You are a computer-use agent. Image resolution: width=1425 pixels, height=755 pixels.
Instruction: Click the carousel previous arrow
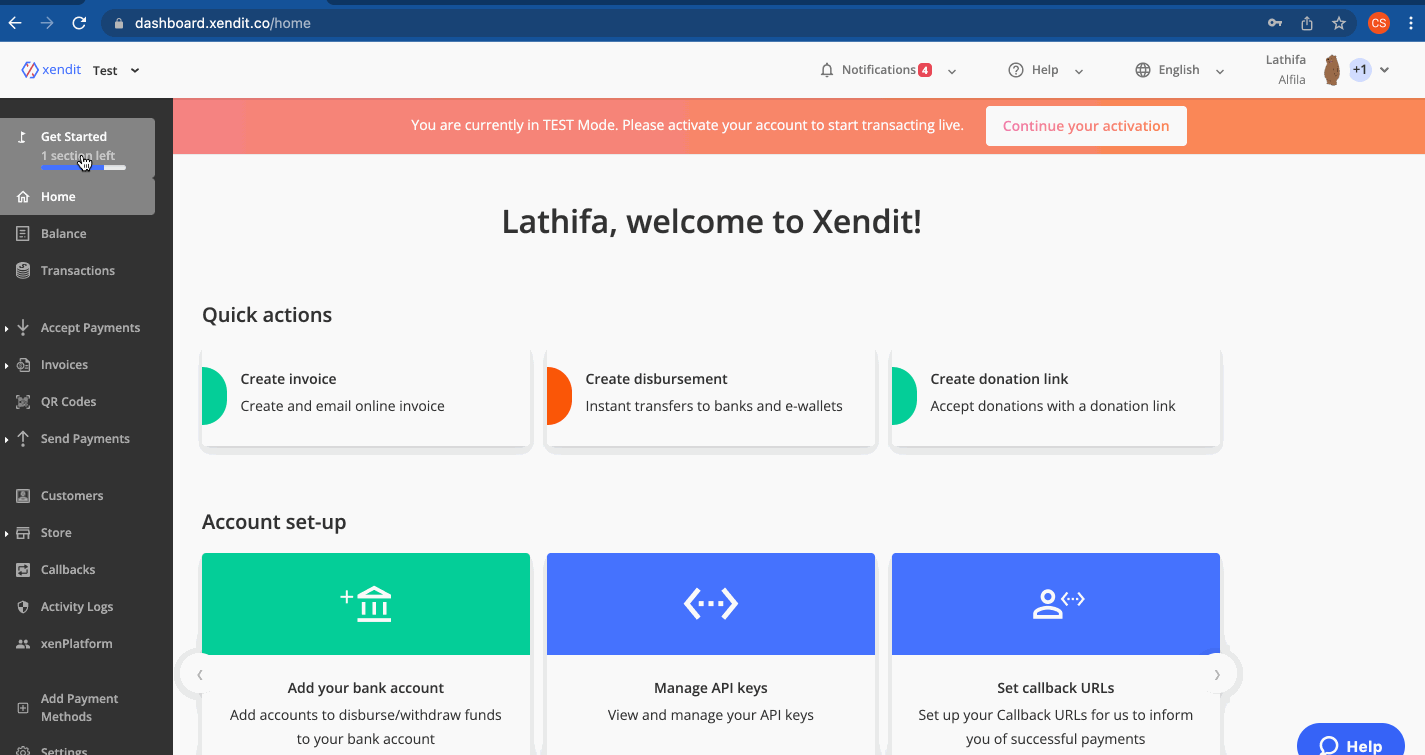[x=200, y=675]
